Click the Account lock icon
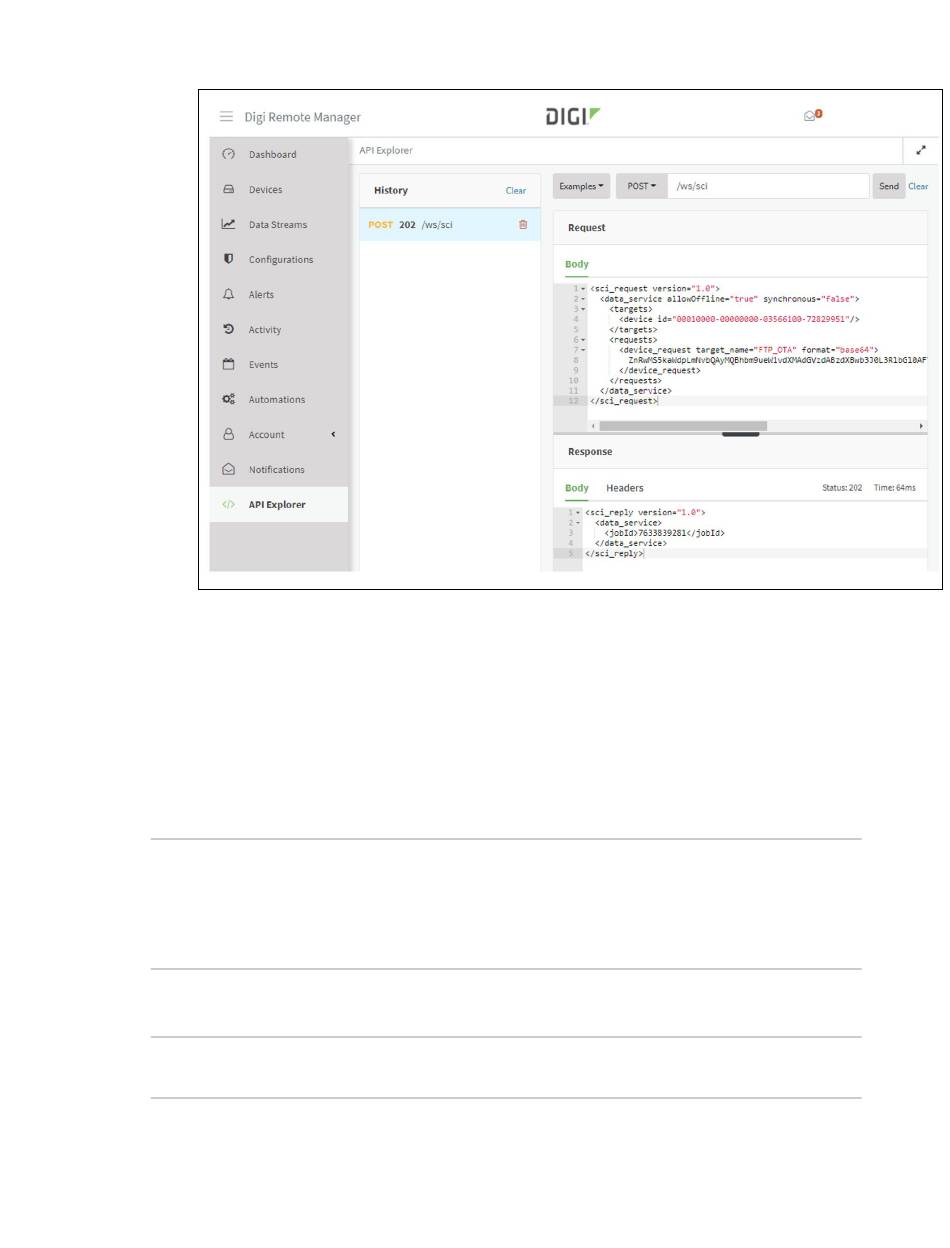Image resolution: width=950 pixels, height=1248 pixels. (x=228, y=434)
